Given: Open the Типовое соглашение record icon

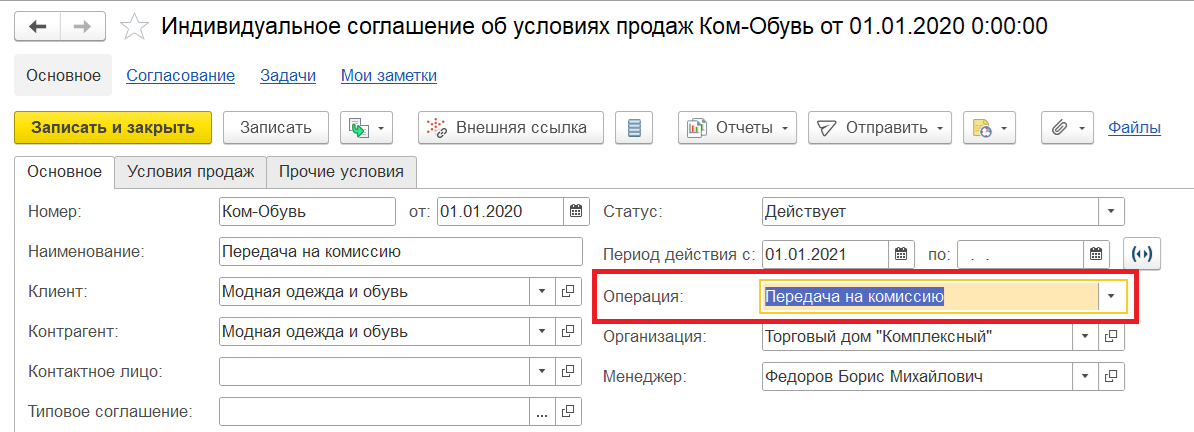Looking at the screenshot, I should click(568, 412).
